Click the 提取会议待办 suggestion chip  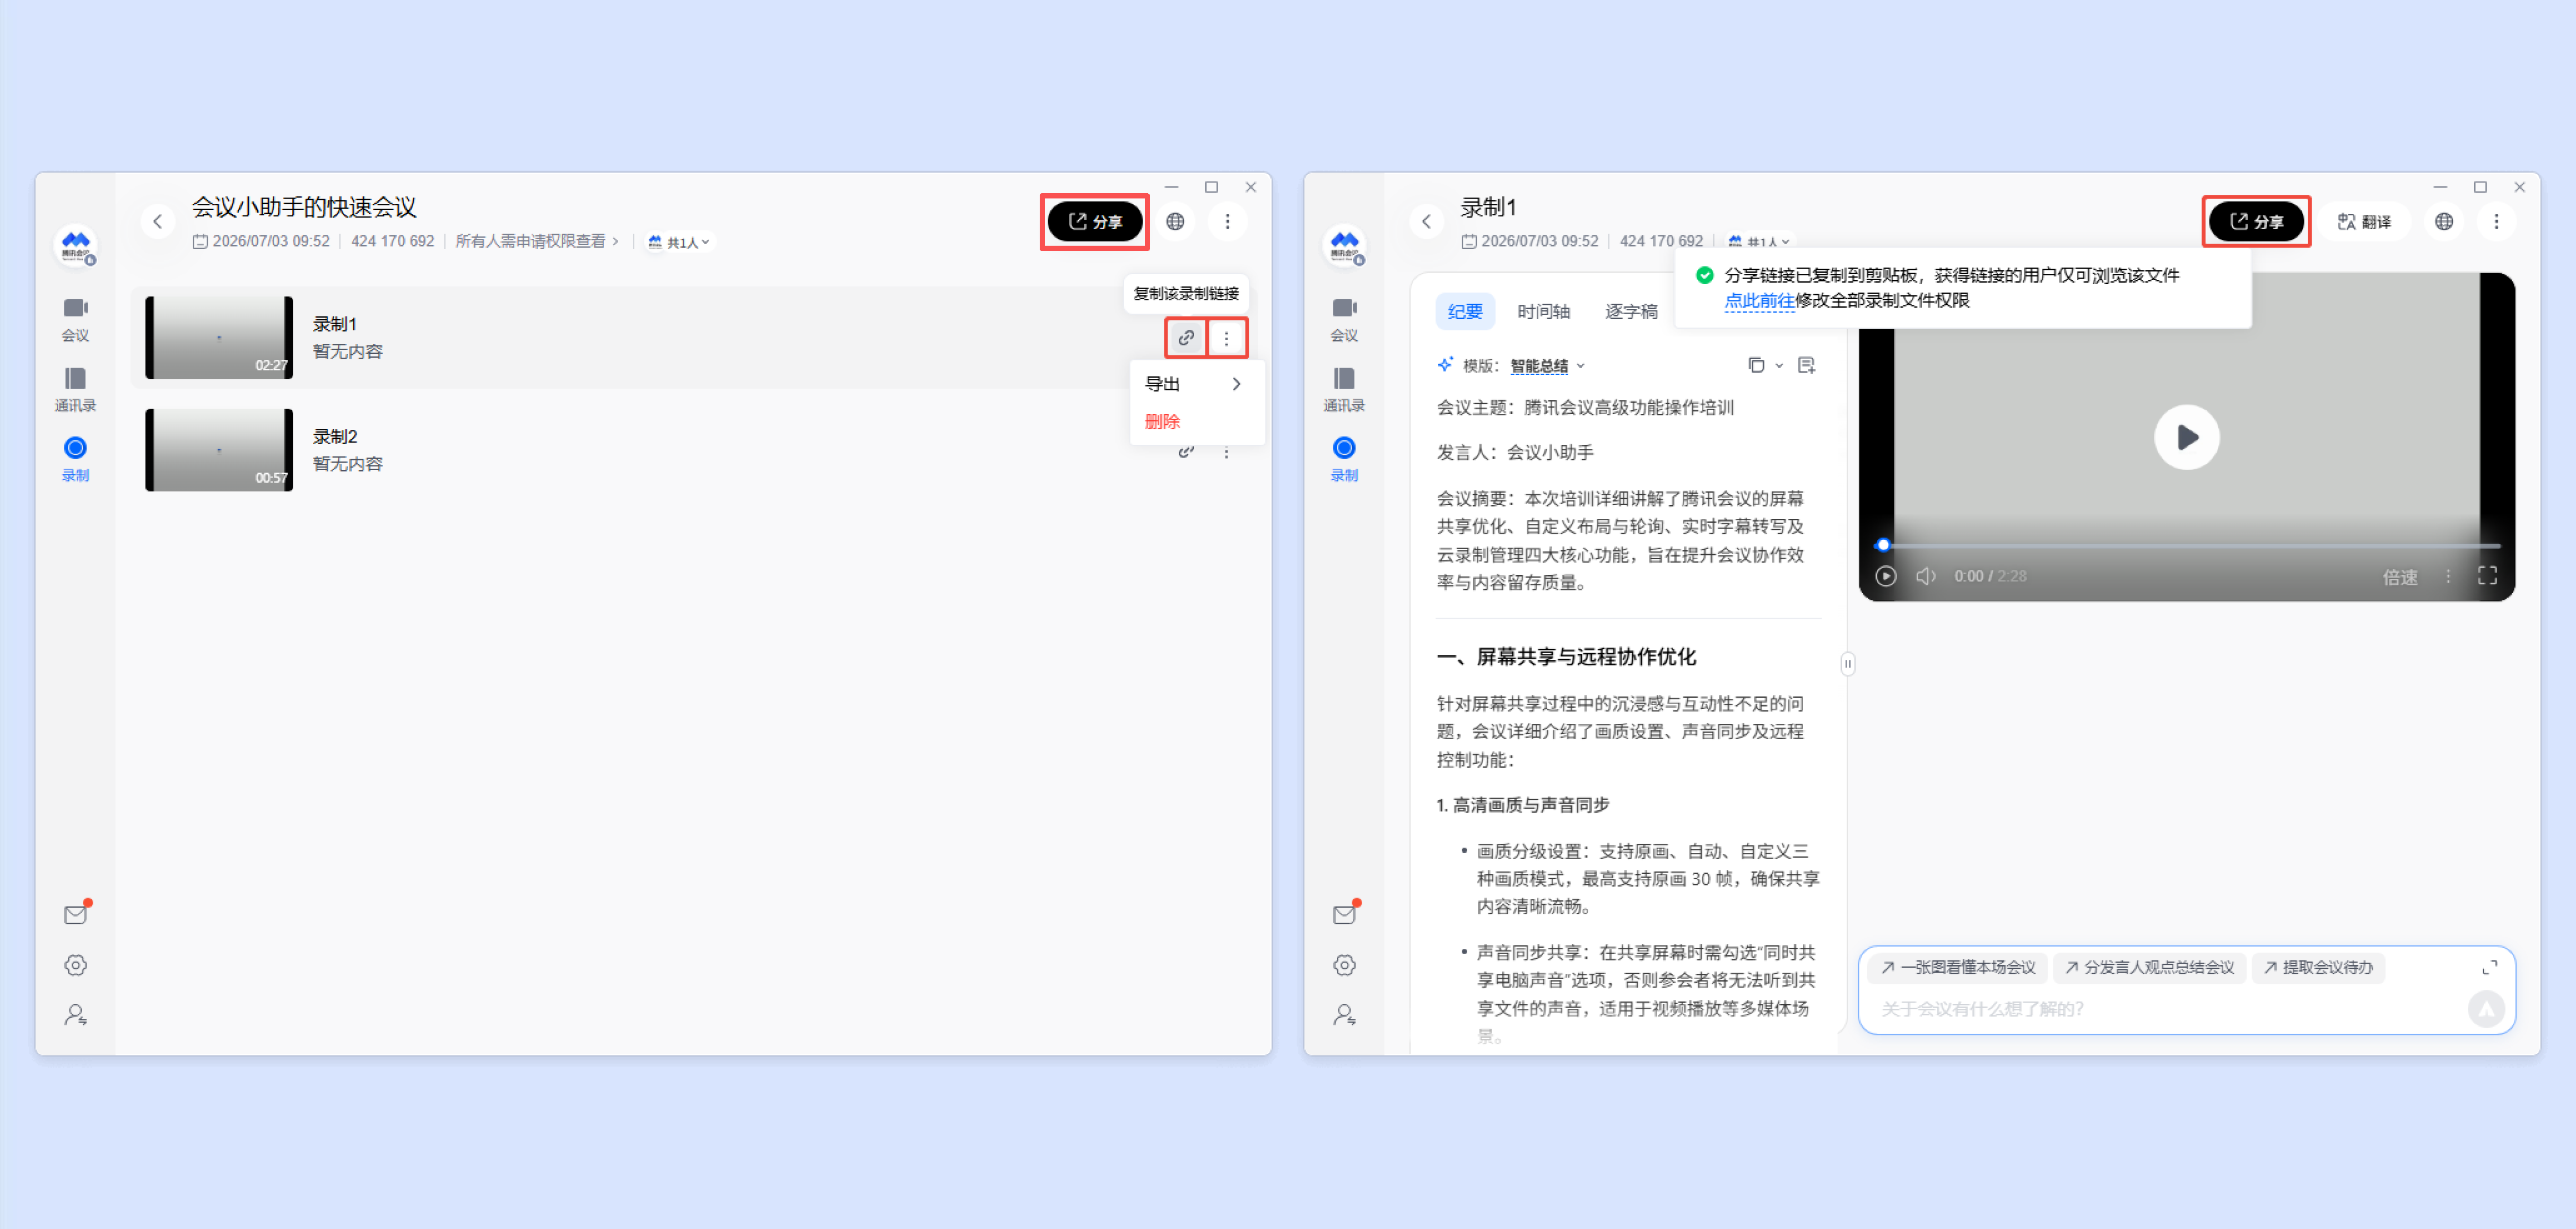click(2318, 967)
